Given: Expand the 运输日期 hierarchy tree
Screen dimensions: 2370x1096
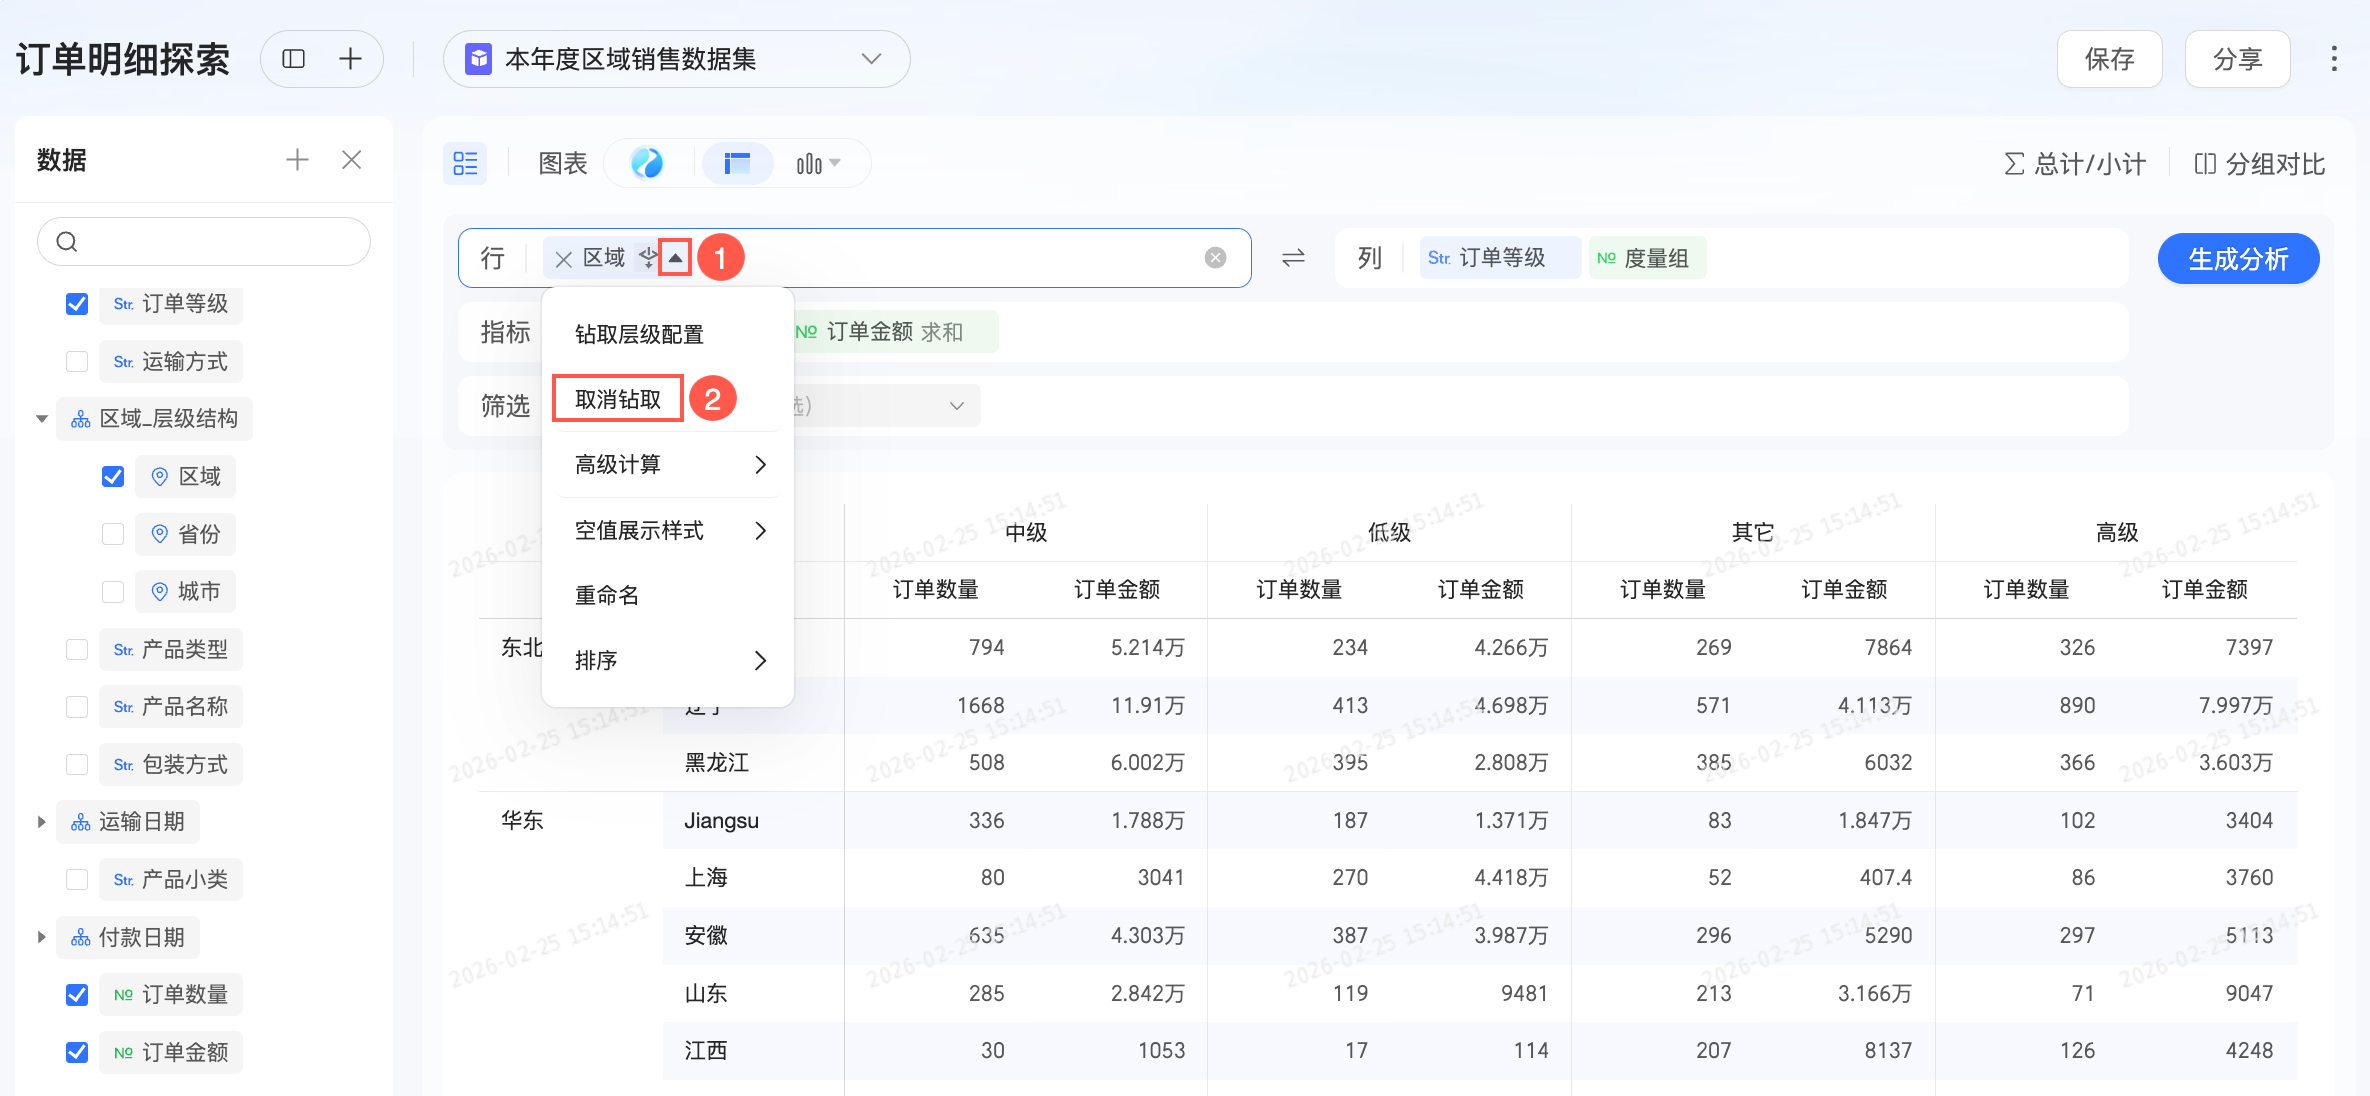Looking at the screenshot, I should [x=41, y=822].
